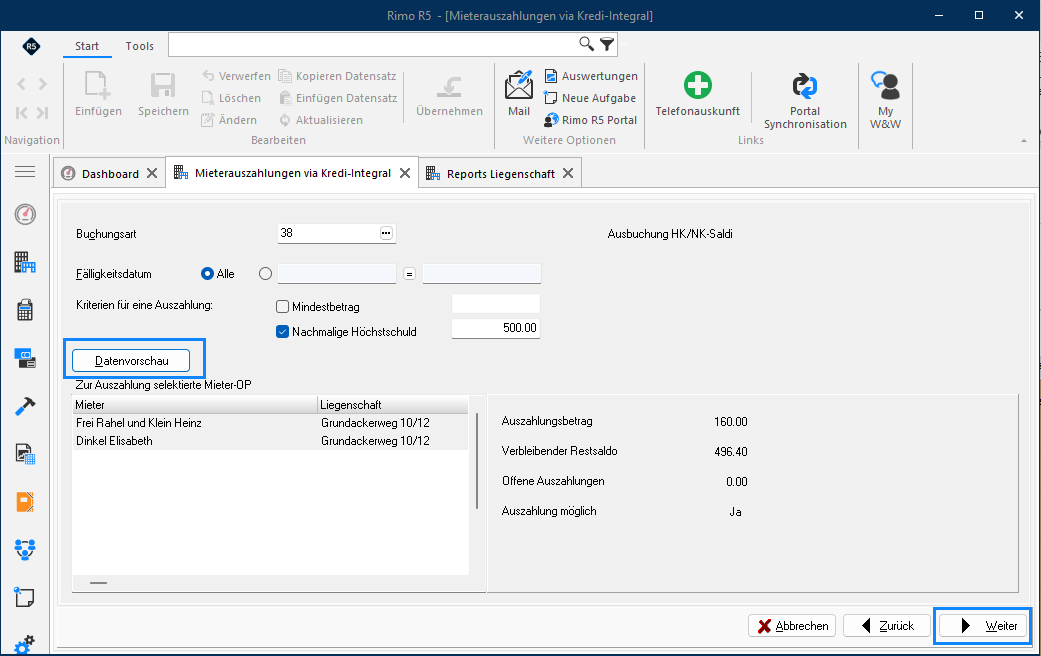Open the note sidebar icon
Image resolution: width=1041 pixels, height=656 pixels.
click(x=25, y=598)
